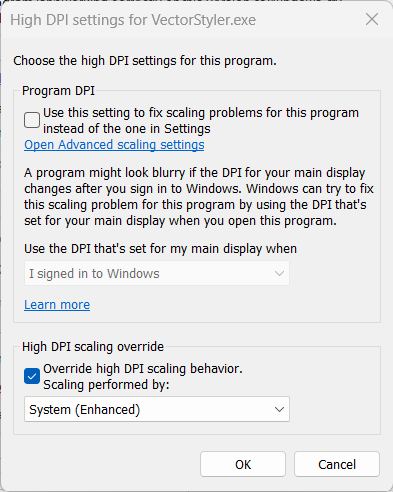Open the 'I signed in to Windows' combo box

point(157,273)
